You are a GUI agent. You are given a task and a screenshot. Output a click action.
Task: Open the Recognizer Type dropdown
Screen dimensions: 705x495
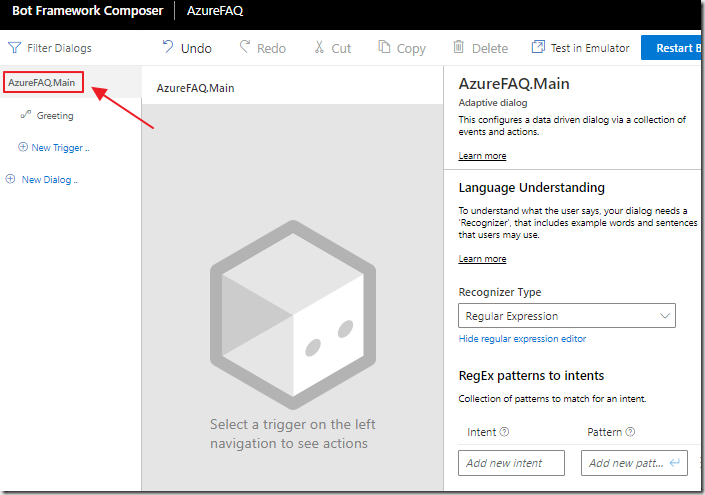567,316
